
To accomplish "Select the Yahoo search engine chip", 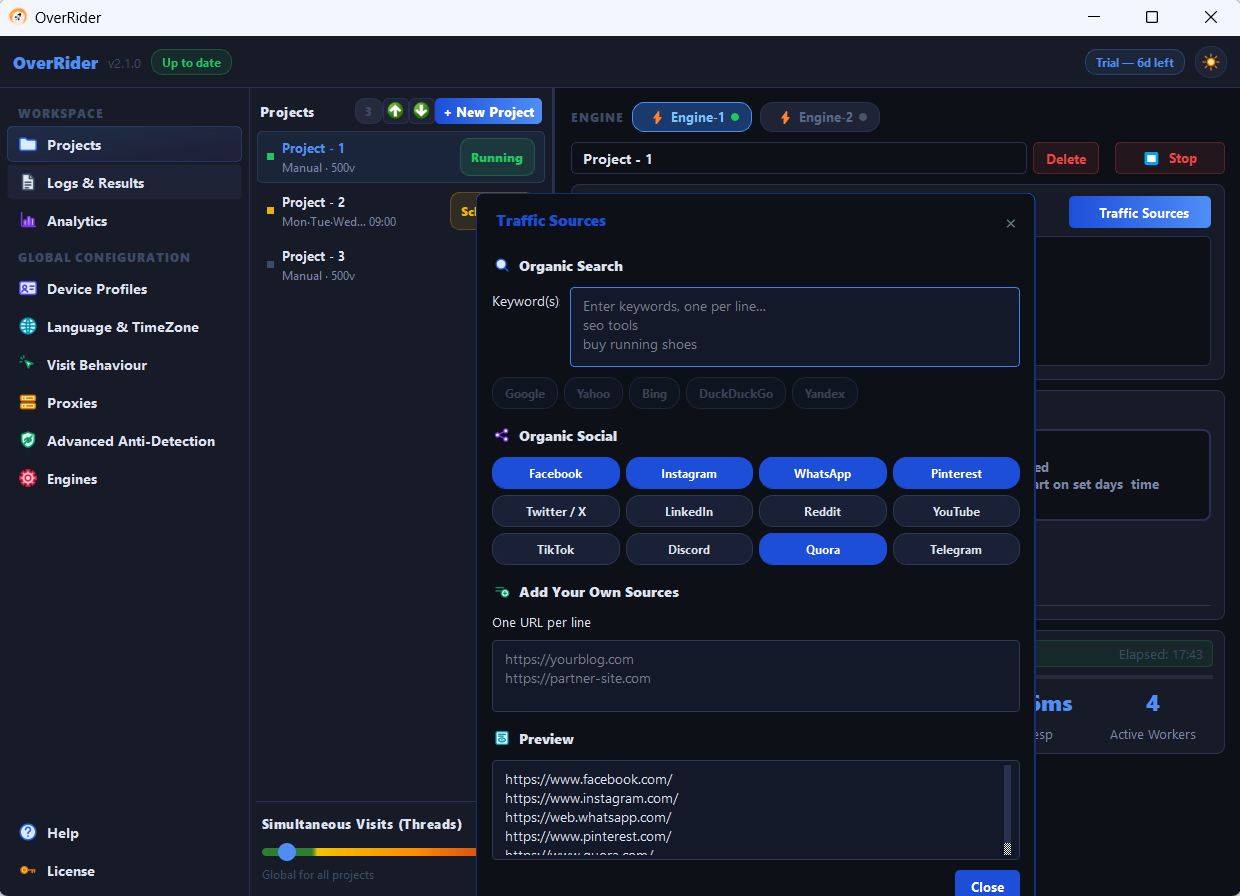I will tap(593, 393).
